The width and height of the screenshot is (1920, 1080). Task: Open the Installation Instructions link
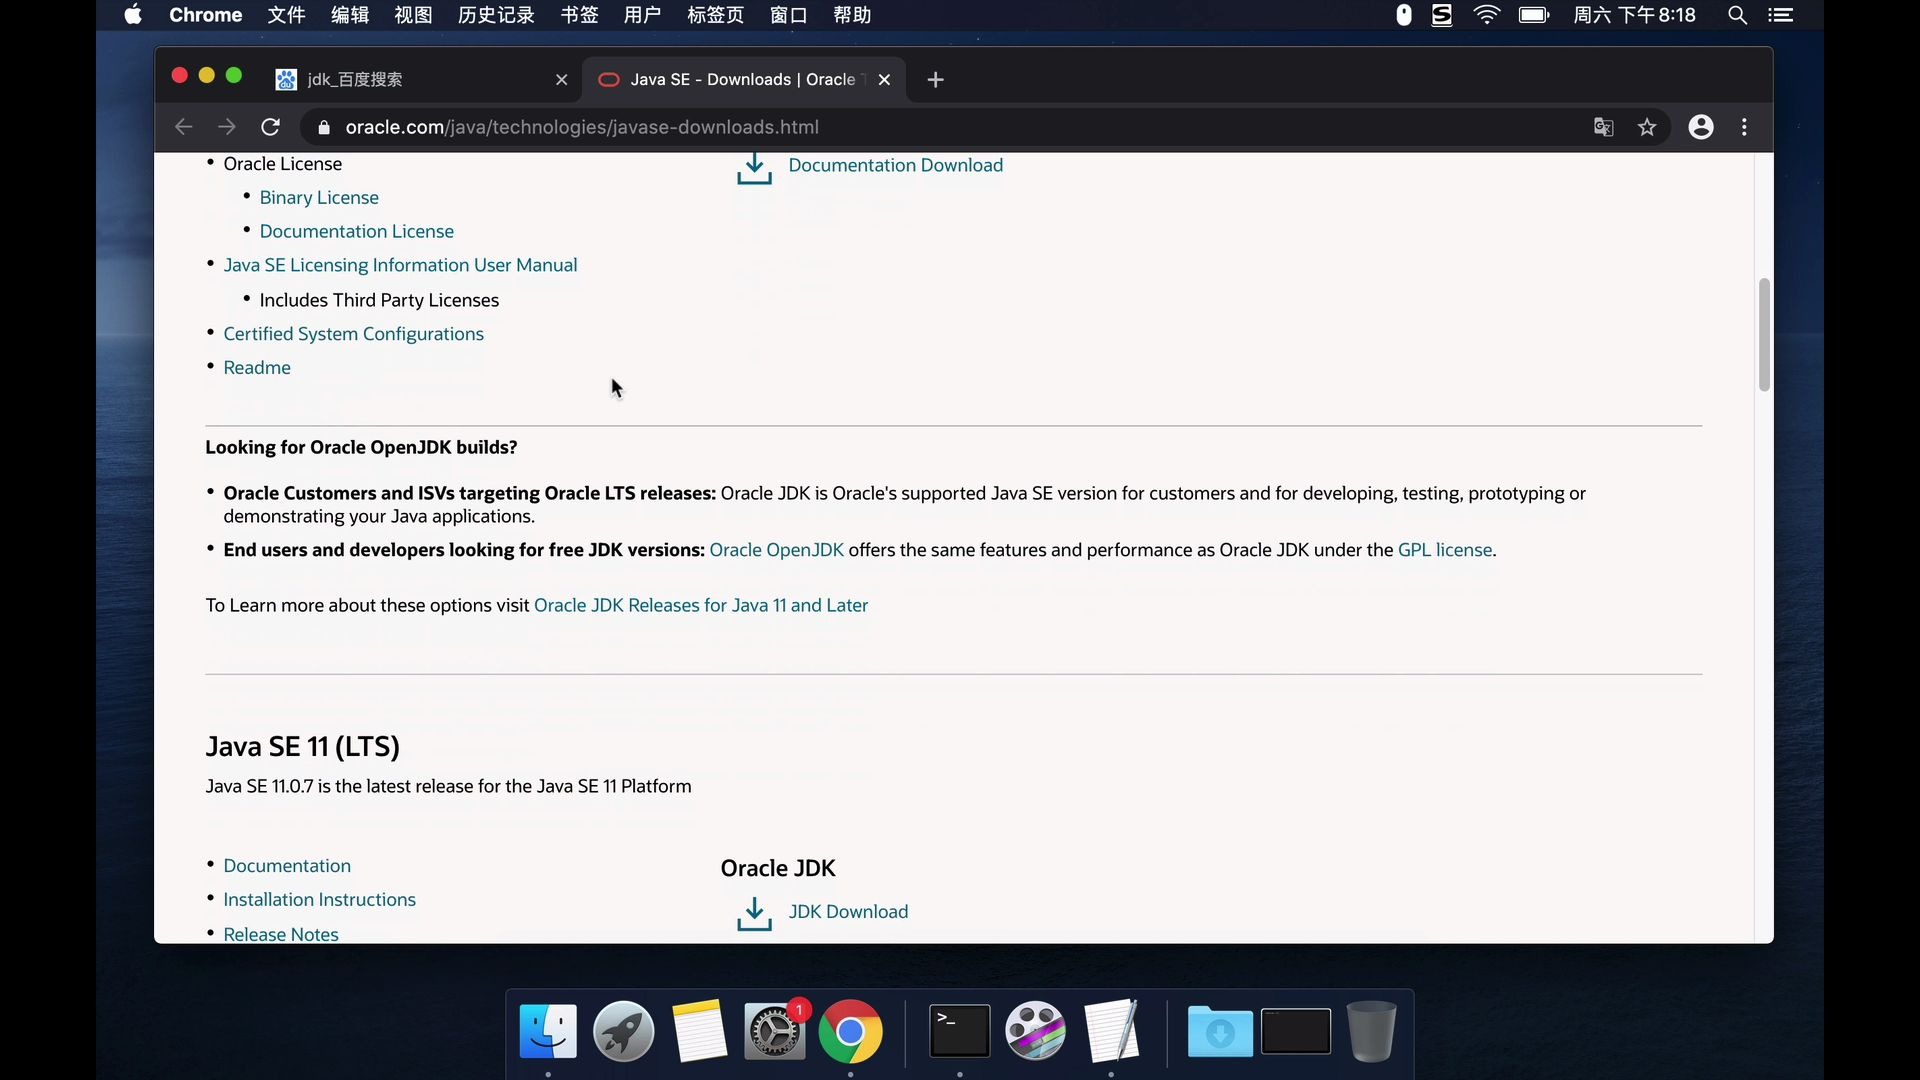[320, 900]
